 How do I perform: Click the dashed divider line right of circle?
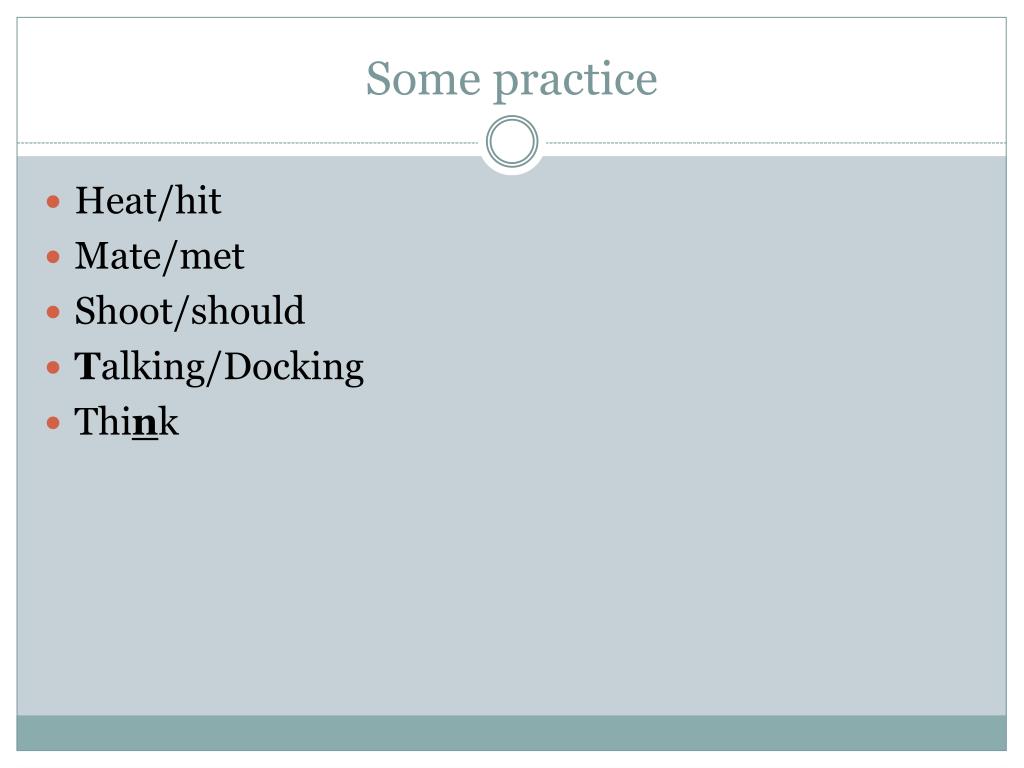[x=773, y=142]
